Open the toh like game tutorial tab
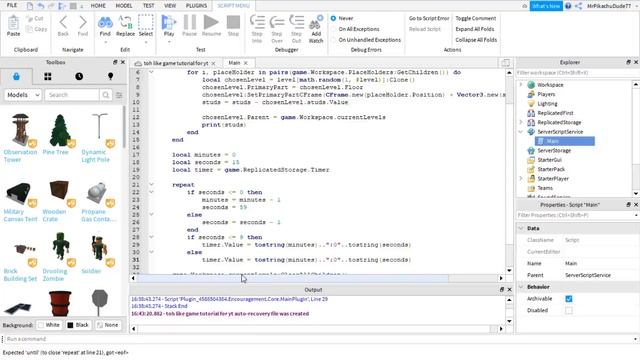 pos(176,63)
